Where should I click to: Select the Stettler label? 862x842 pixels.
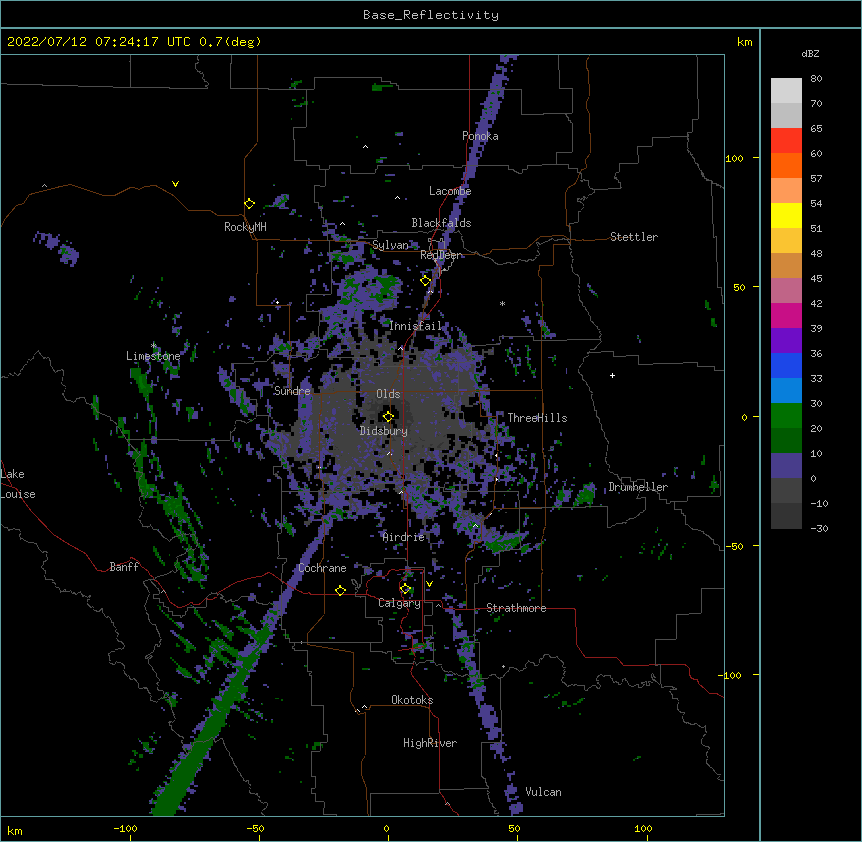pos(634,237)
